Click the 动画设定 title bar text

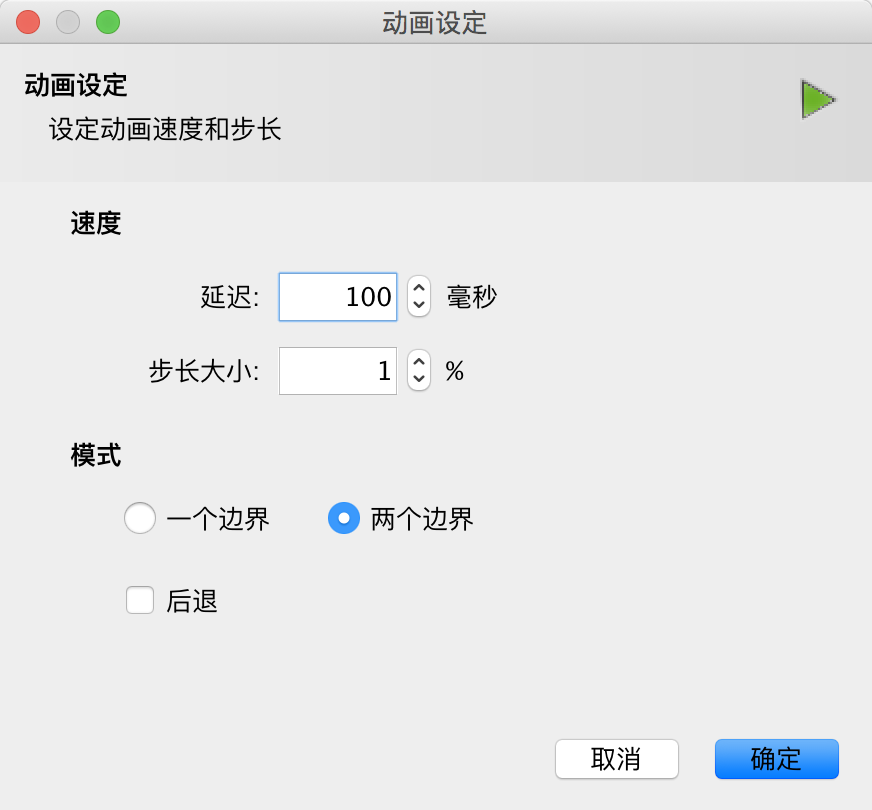pyautogui.click(x=434, y=23)
